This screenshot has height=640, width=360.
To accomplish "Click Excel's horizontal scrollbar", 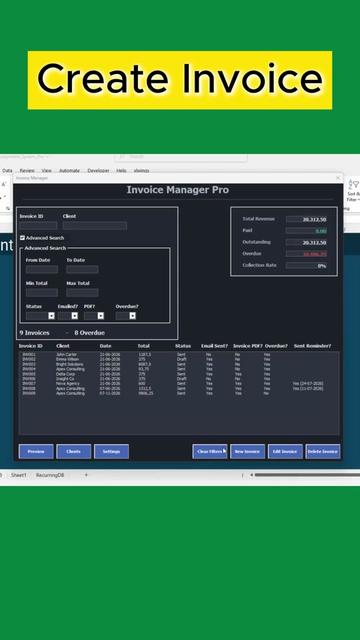I will coord(306,475).
